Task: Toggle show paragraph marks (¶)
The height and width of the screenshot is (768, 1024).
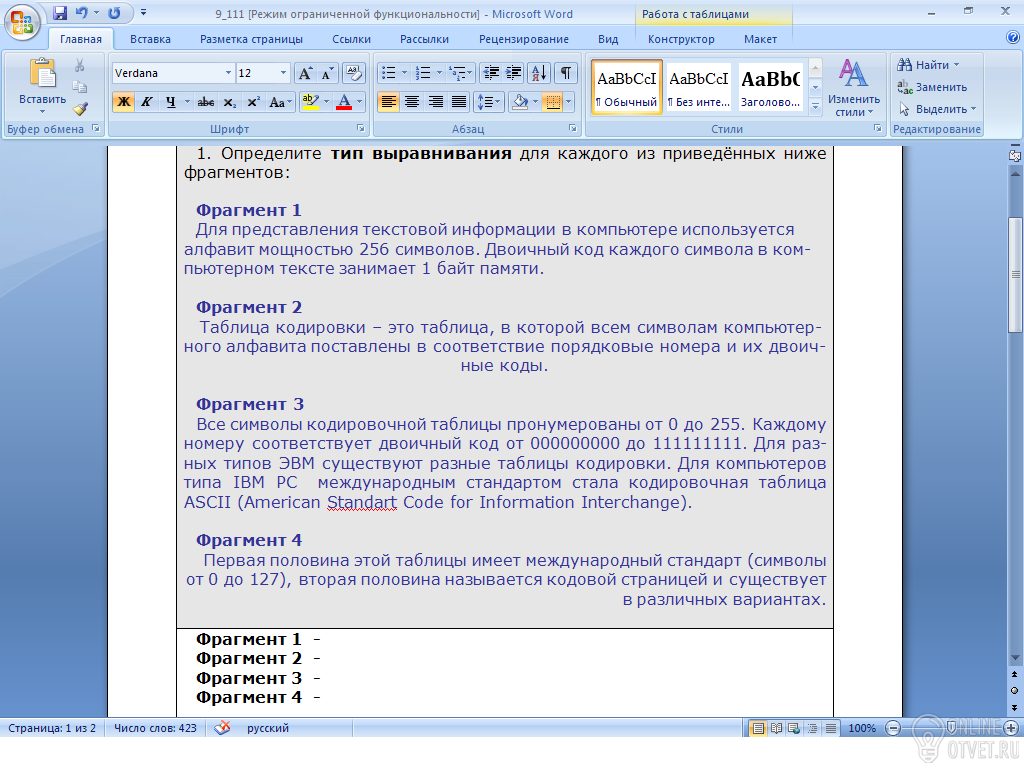Action: (x=566, y=73)
